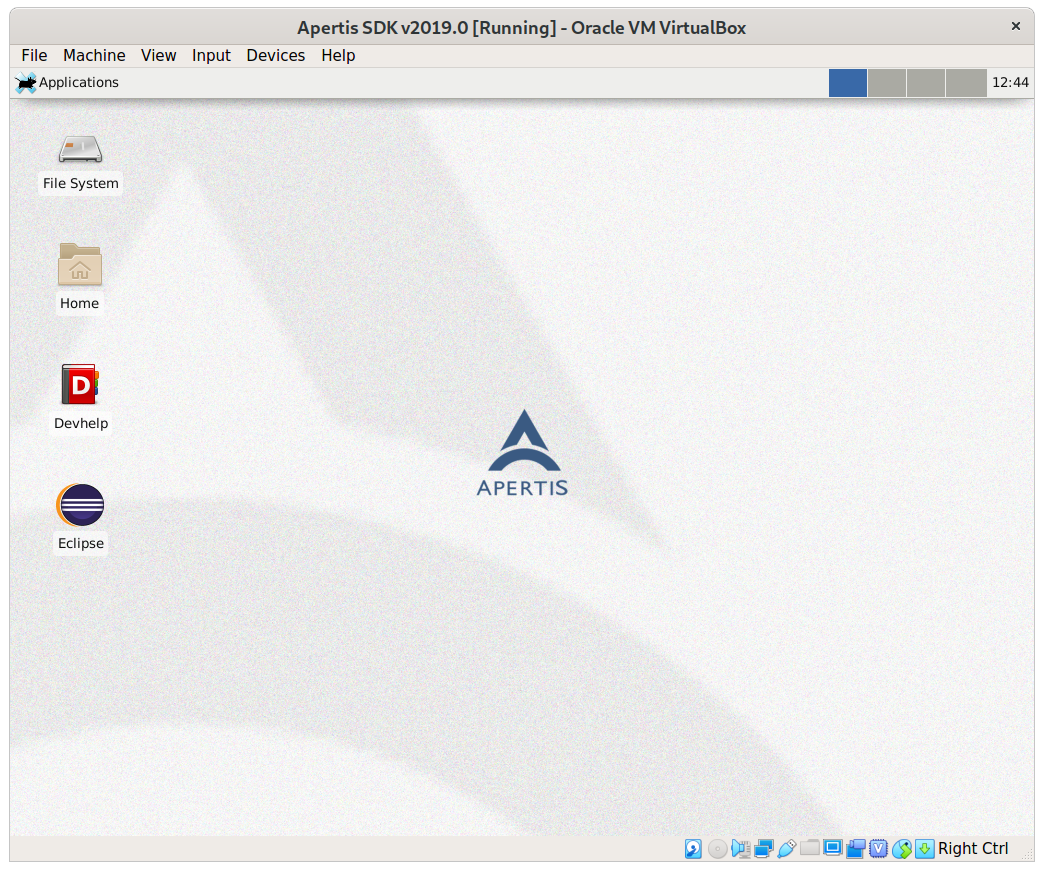Viewport: 1044px width, 871px height.
Task: Click the network adapter status icon
Action: pos(764,848)
